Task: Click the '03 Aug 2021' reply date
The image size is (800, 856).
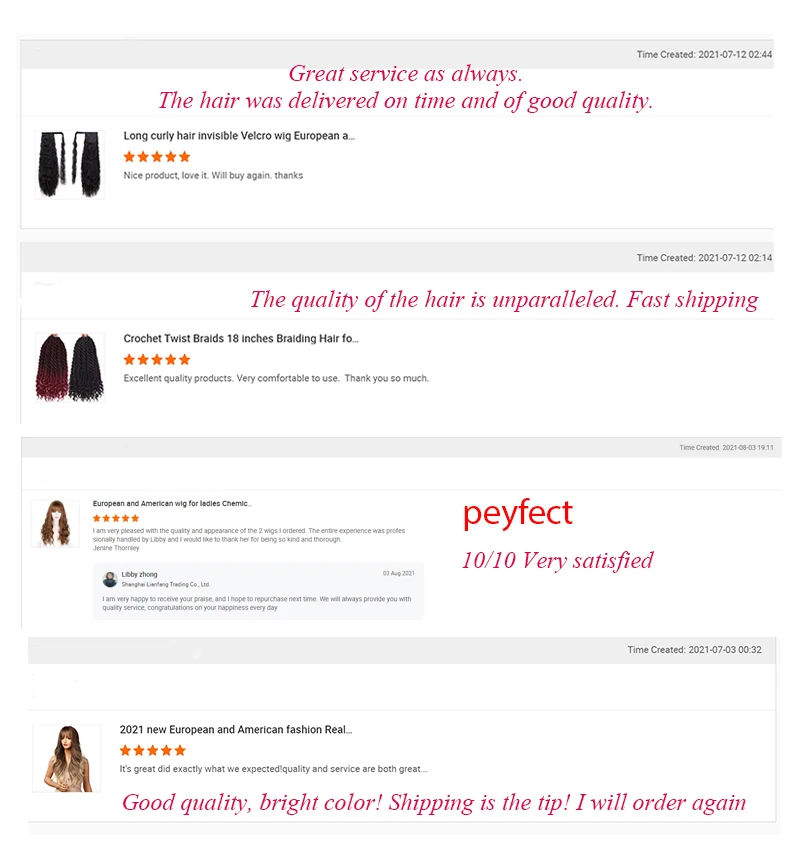Action: tap(399, 573)
